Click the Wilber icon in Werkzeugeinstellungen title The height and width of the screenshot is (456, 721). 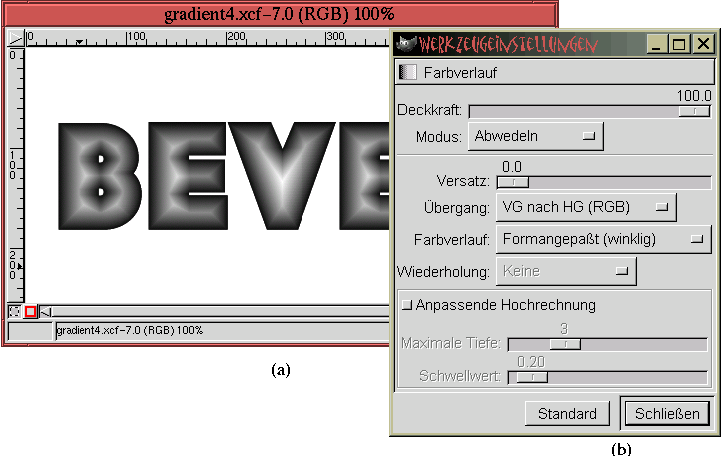(x=406, y=44)
